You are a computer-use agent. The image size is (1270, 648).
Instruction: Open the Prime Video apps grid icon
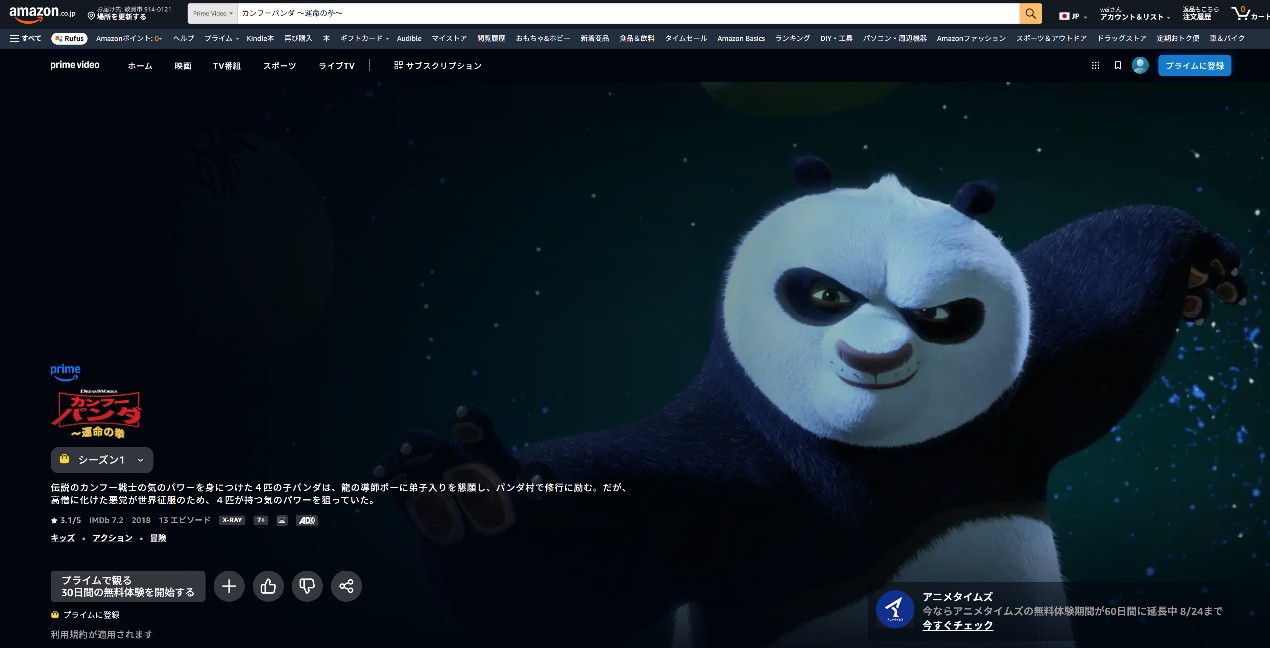point(1095,65)
